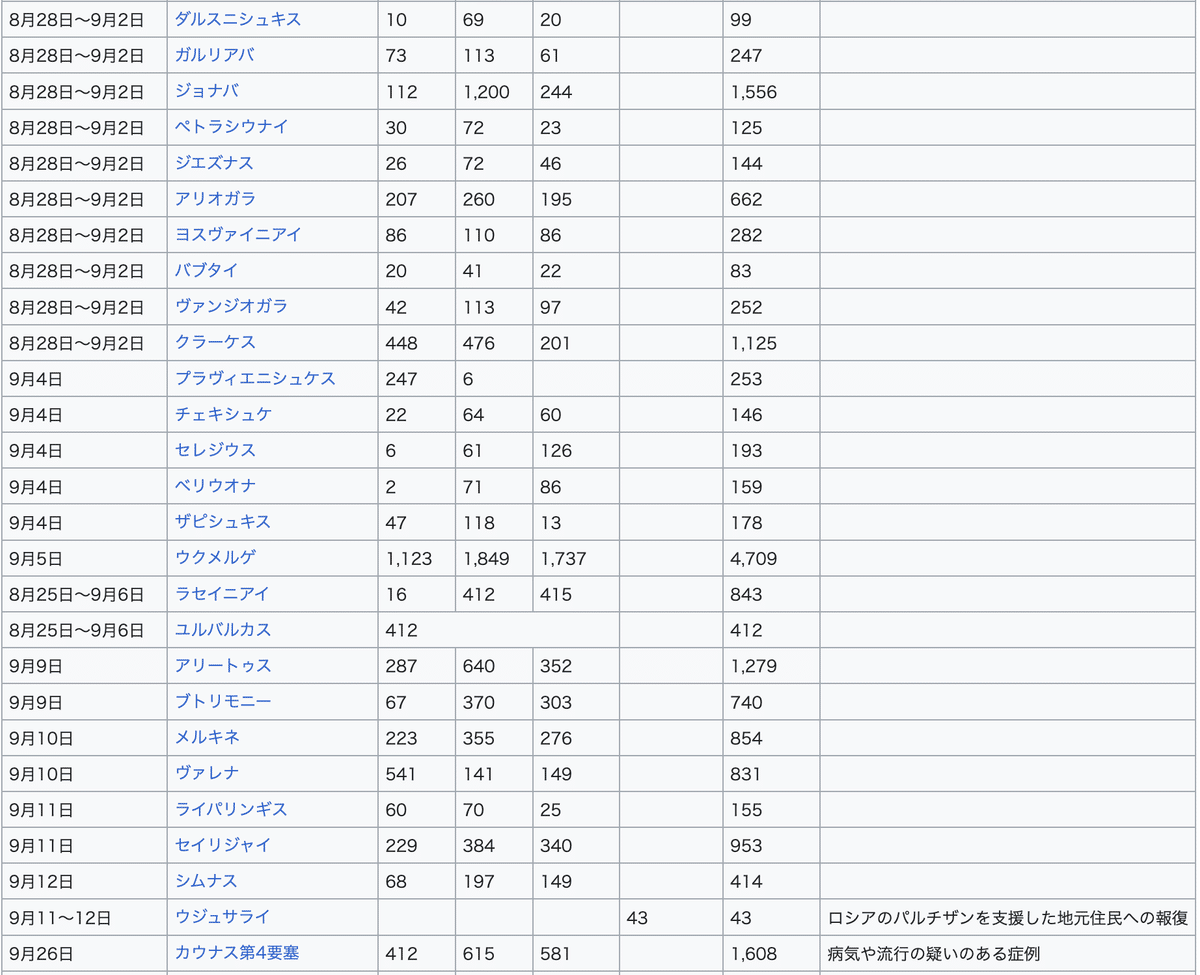Open the アリートゥス link

[223, 666]
